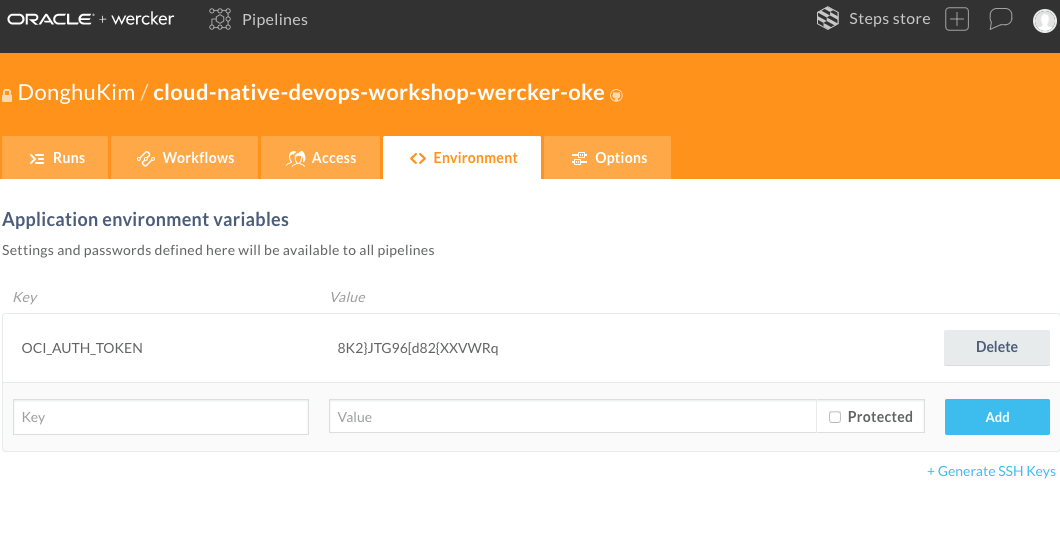Select the 8K2}JTG96[d82{XXVWRq token value
Viewport: 1060px width, 534px height.
pos(418,348)
